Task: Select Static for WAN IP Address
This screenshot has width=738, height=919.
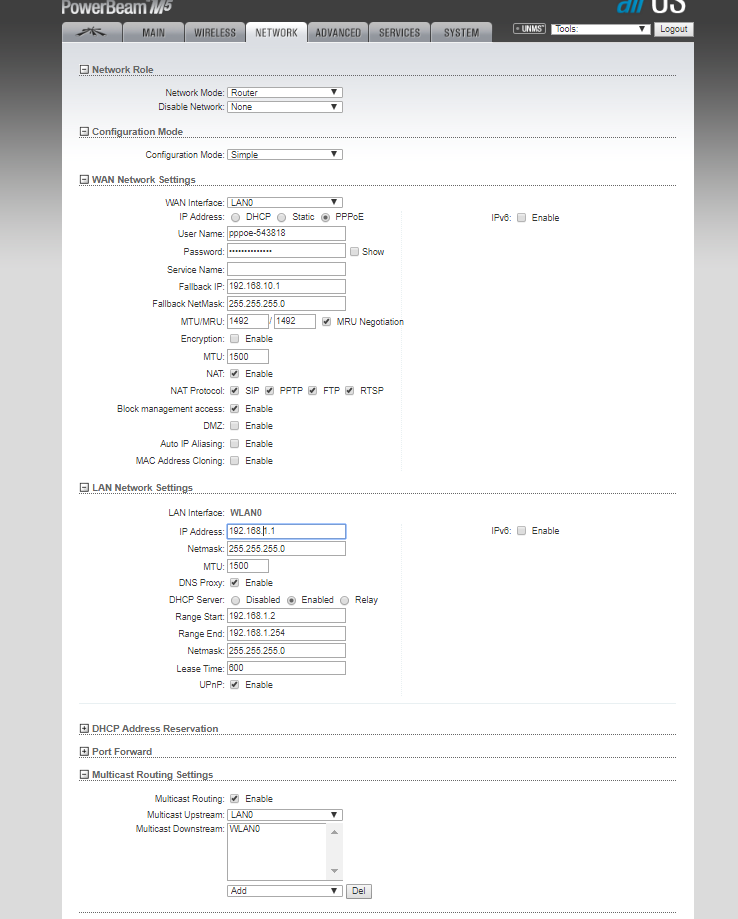Action: [x=282, y=217]
